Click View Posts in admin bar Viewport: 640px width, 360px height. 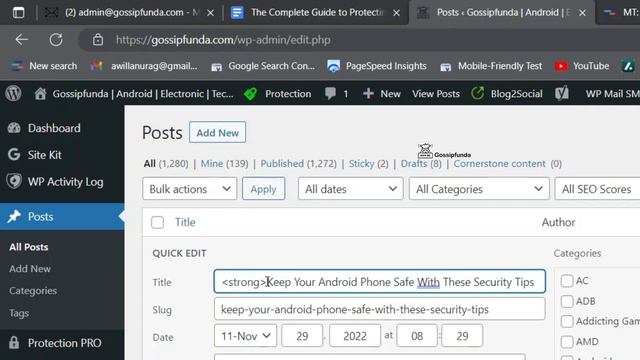point(436,94)
